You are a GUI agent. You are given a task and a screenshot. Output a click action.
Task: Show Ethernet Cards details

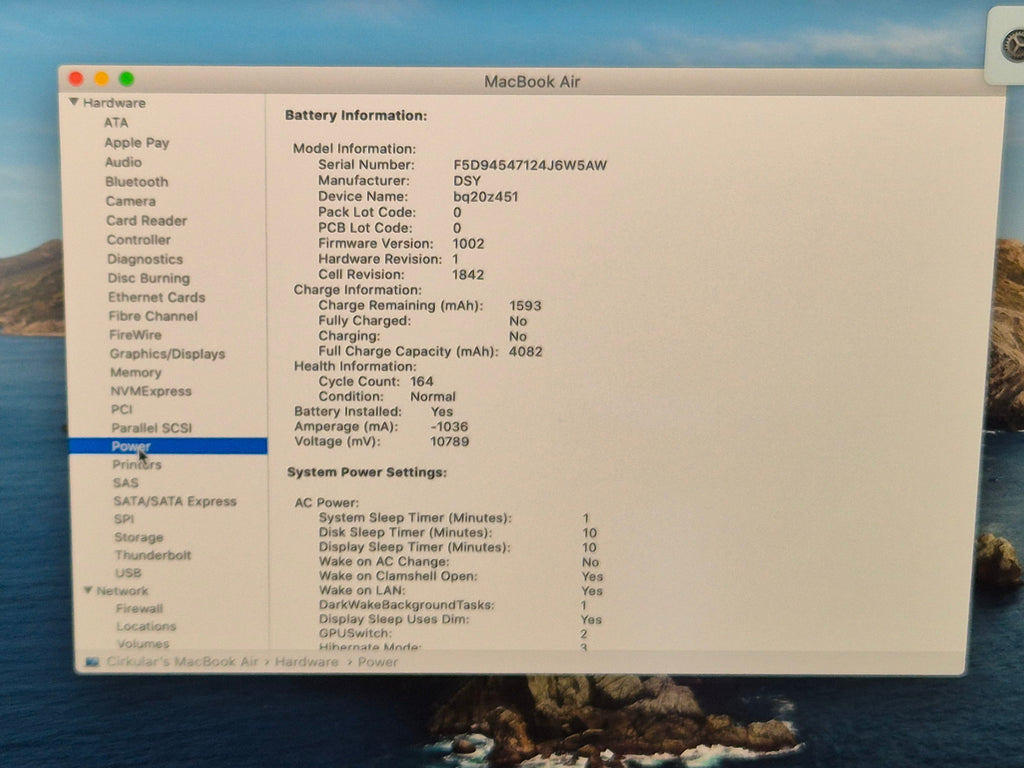[157, 297]
